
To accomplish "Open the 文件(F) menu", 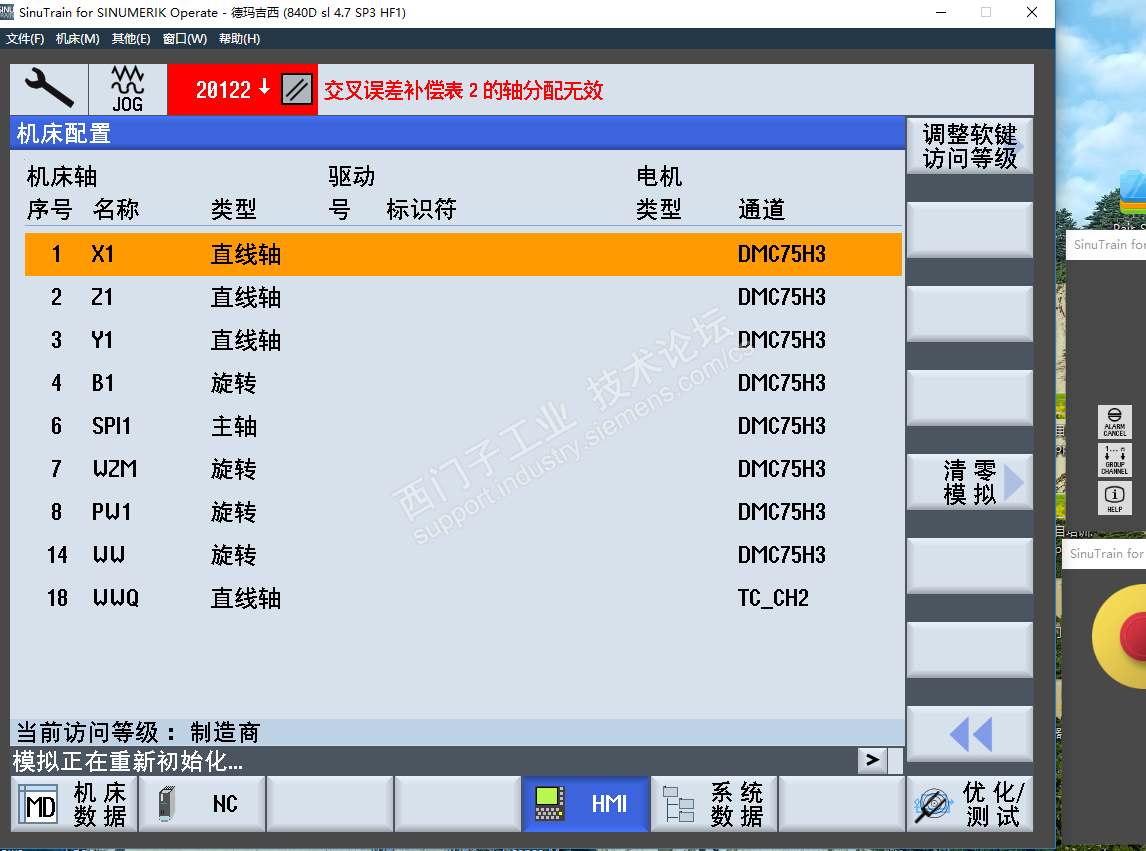I will (x=25, y=39).
